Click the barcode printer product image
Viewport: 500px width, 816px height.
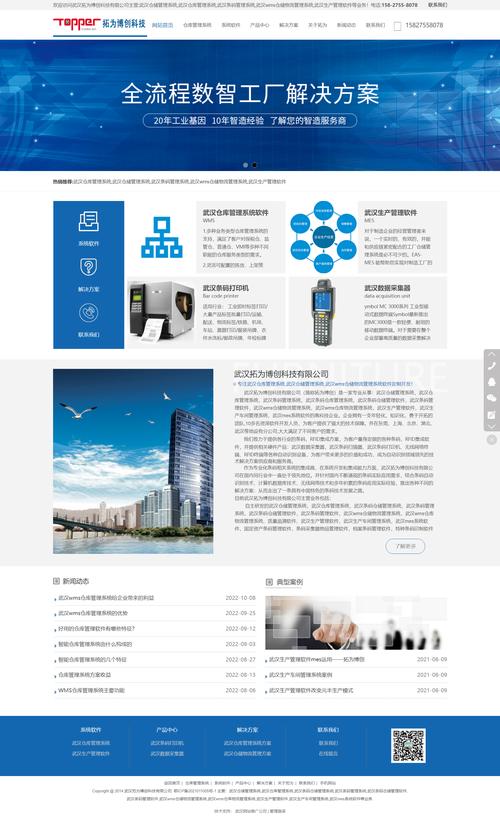[x=161, y=312]
